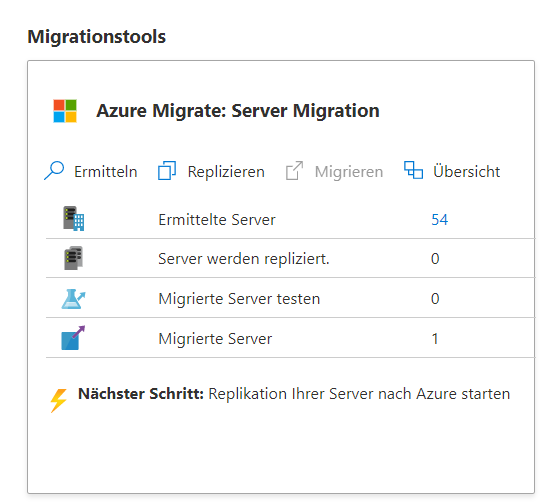Click the 'Nächster Schritt' bold label
The height and width of the screenshot is (504, 551).
tap(141, 394)
